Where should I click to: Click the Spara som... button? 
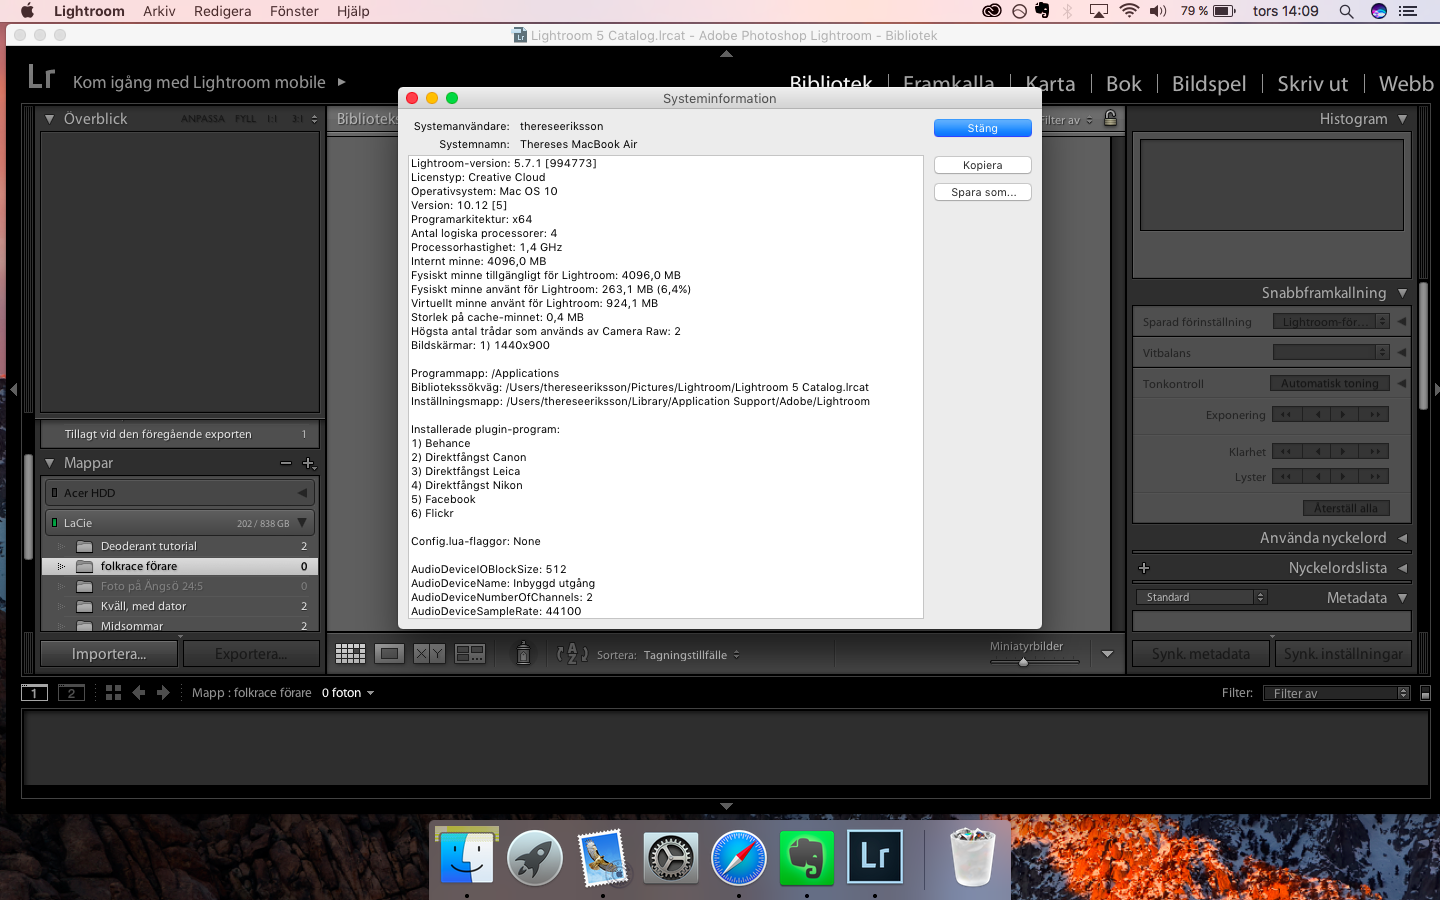(982, 192)
